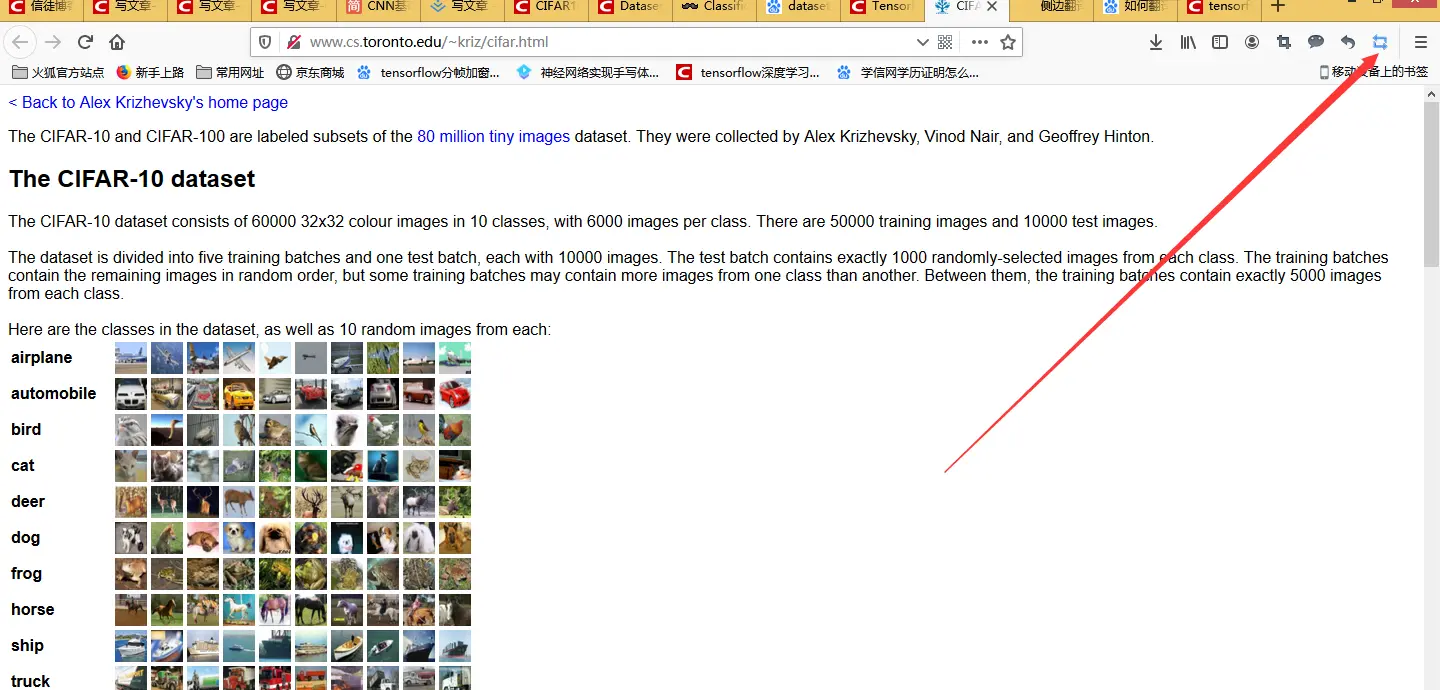
Task: Click last cat sample image
Action: [x=455, y=466]
